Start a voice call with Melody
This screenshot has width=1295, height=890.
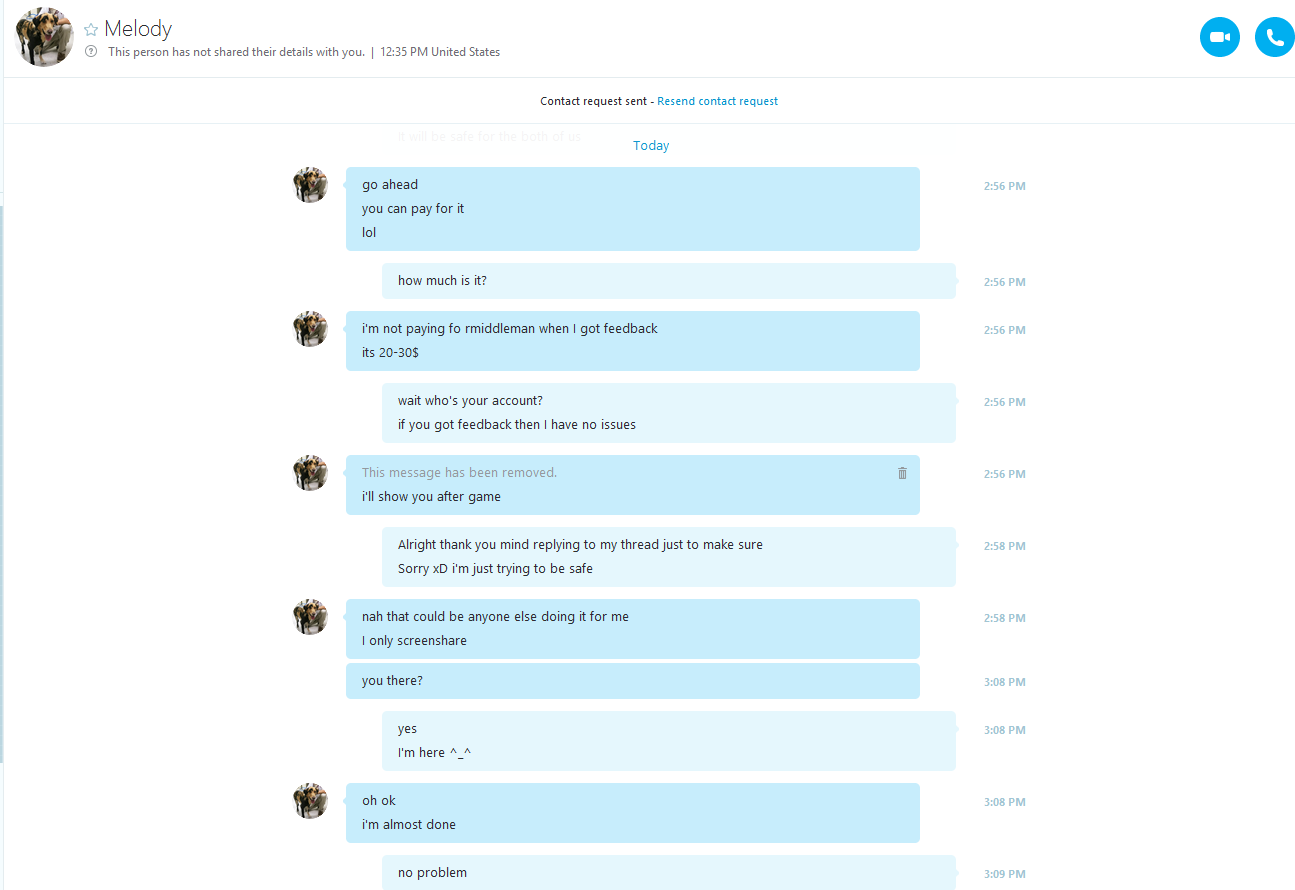click(x=1274, y=38)
